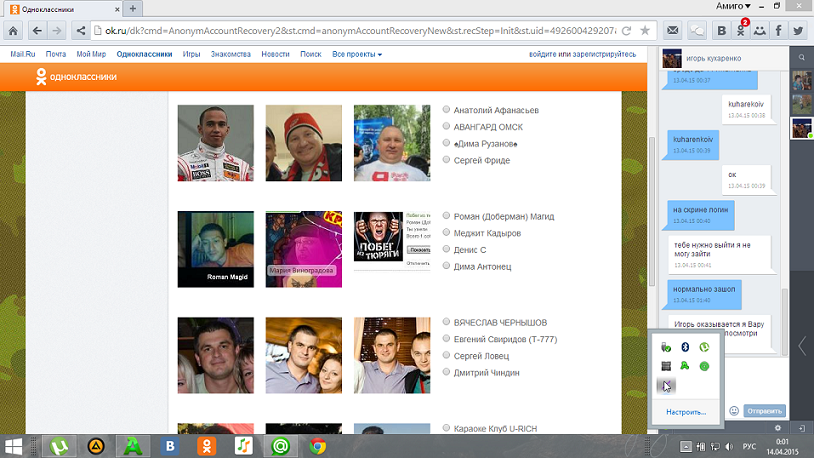Send the chat message with Отправить
The image size is (814, 458).
(x=765, y=411)
